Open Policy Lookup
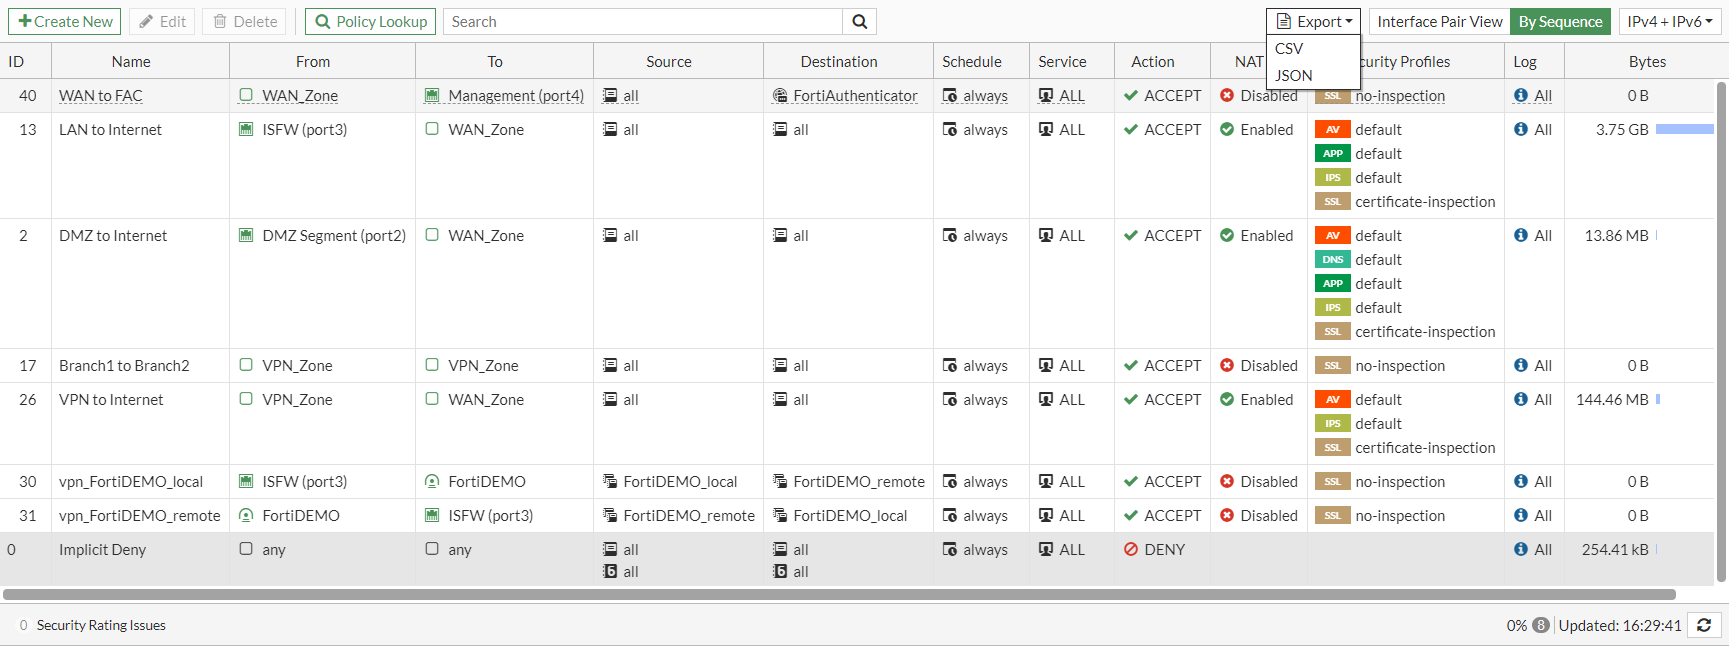Image resolution: width=1729 pixels, height=646 pixels. 370,22
